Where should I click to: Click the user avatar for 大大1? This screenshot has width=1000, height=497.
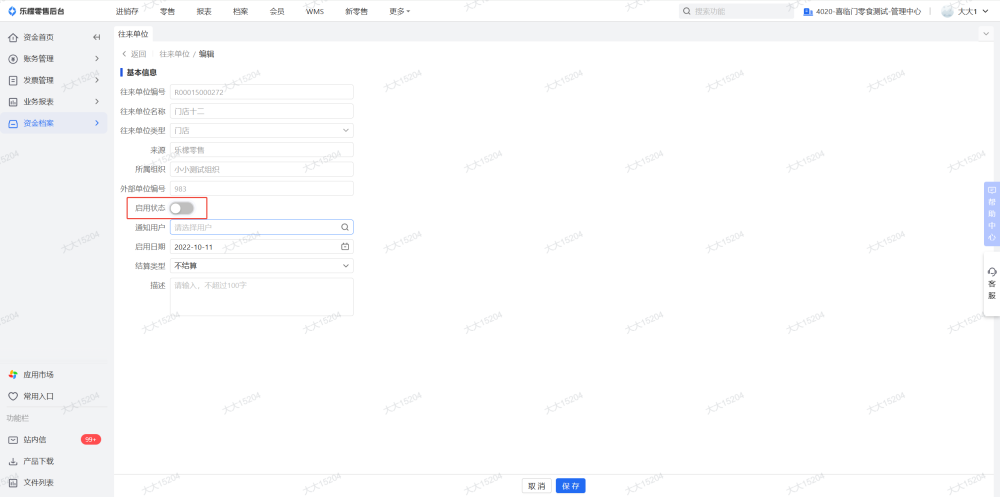point(948,11)
